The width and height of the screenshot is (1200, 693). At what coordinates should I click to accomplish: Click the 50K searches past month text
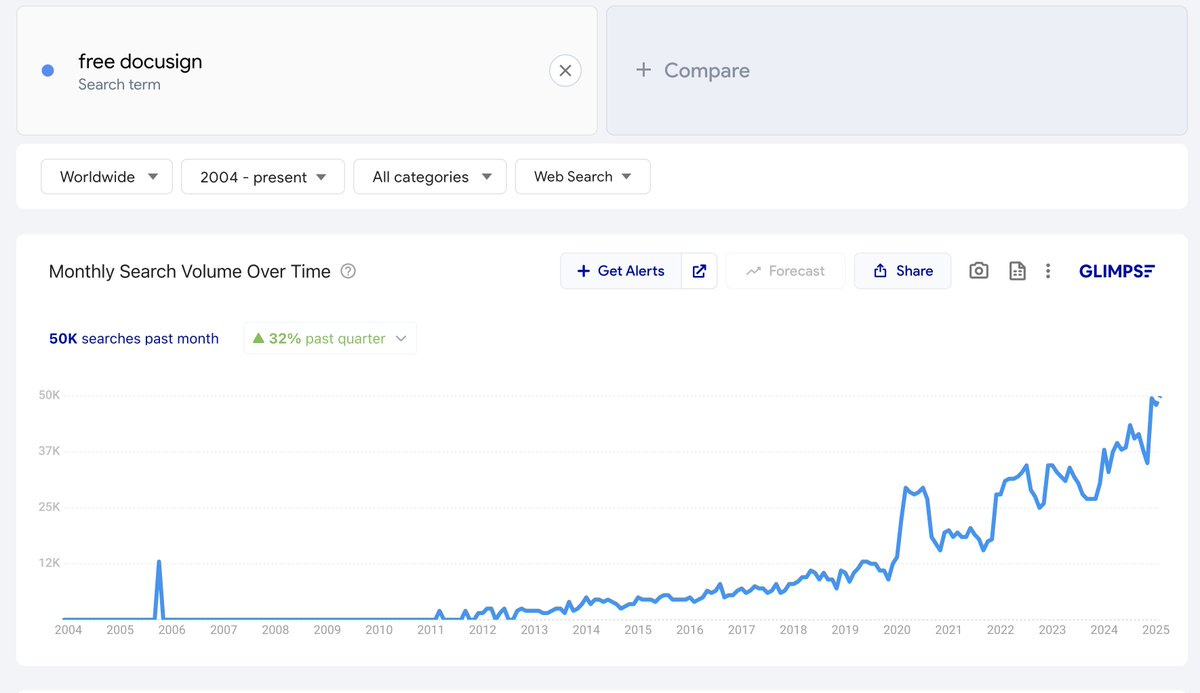(x=134, y=339)
